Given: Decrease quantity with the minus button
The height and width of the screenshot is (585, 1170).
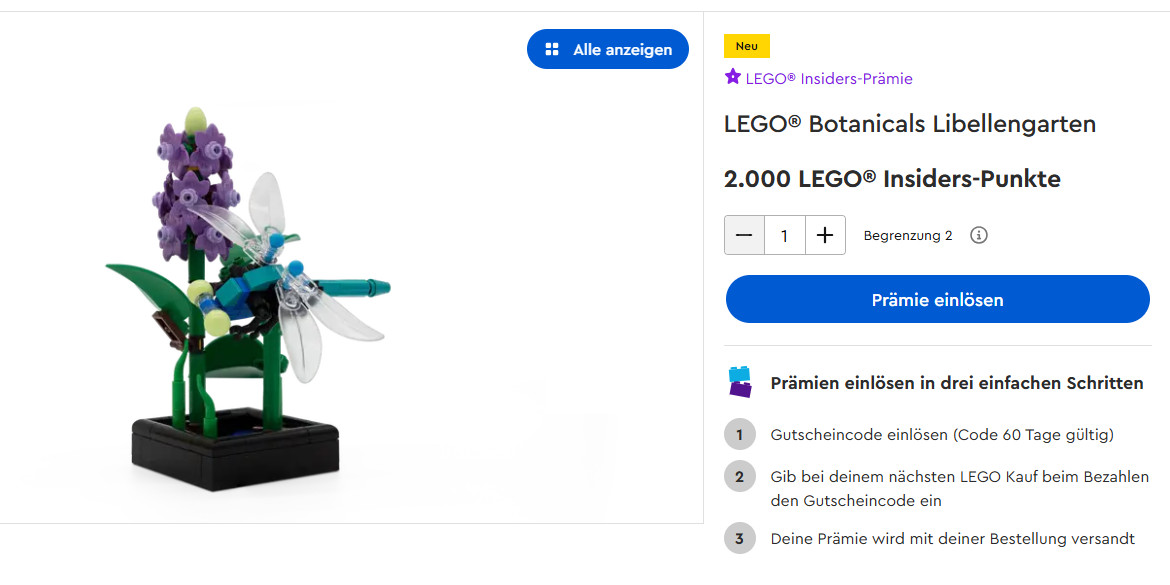Looking at the screenshot, I should (x=744, y=235).
